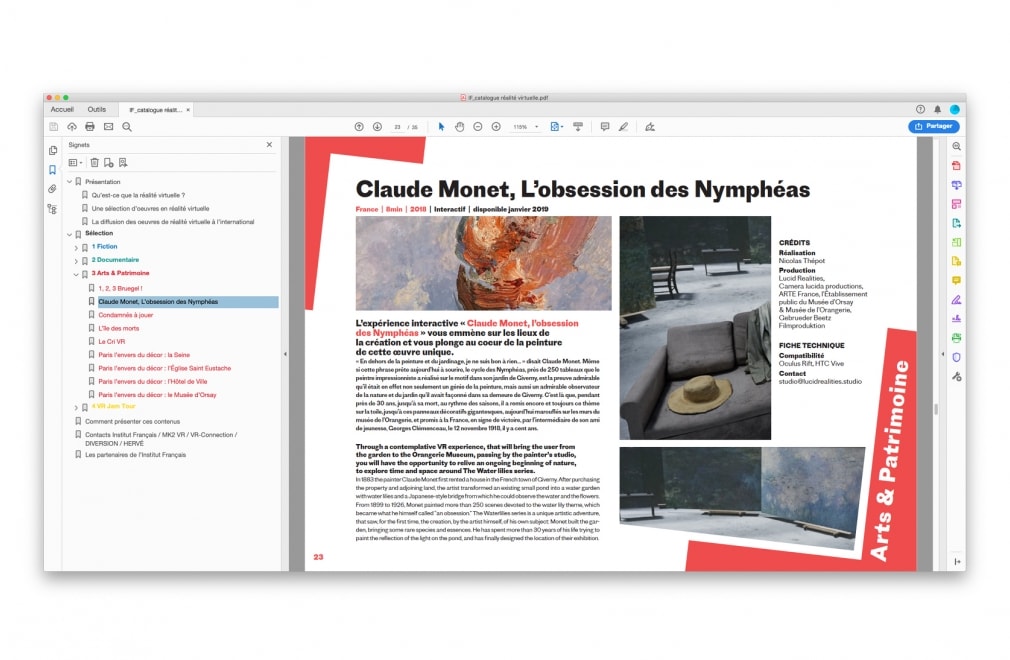Click the zoom in plus button
Viewport: 1010px width, 660px height.
(x=496, y=127)
